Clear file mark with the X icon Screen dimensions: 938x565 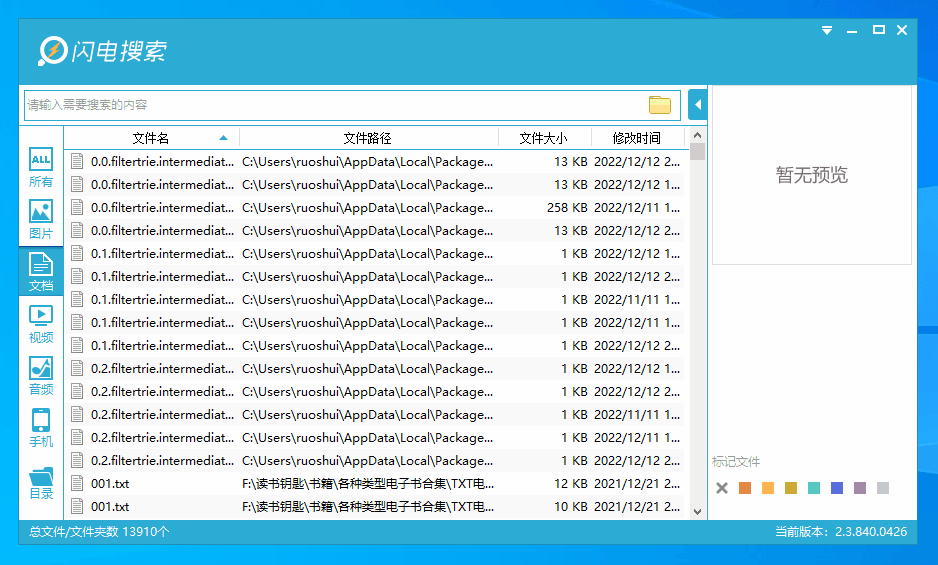coord(722,488)
